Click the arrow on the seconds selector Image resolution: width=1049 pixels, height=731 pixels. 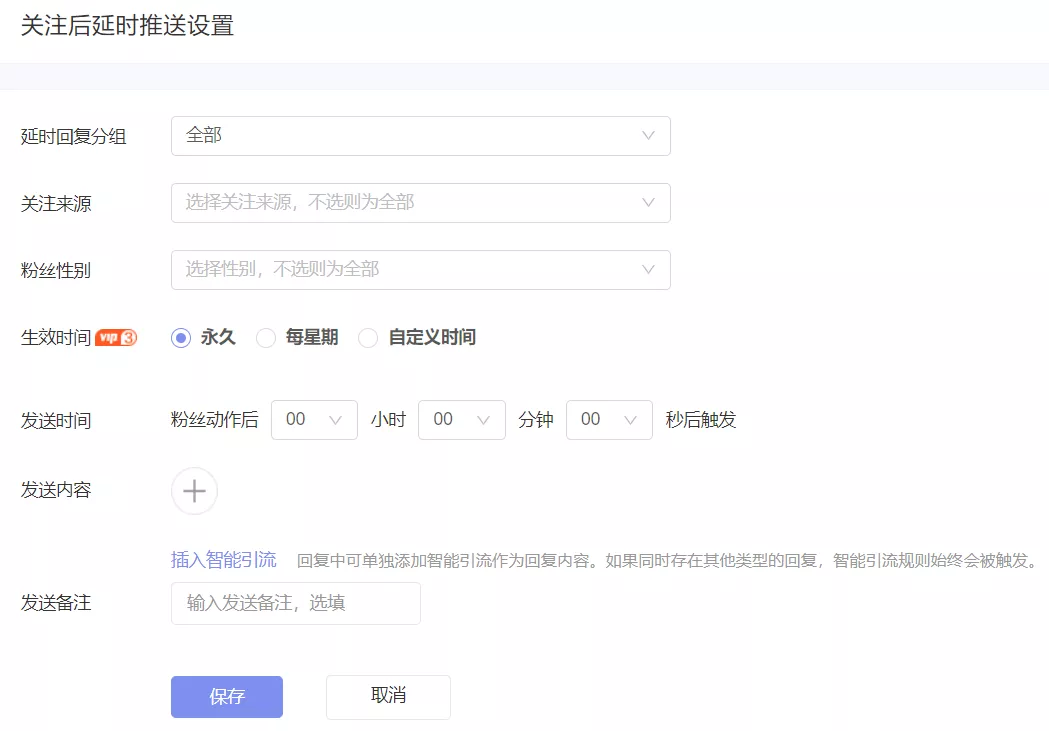pos(629,420)
